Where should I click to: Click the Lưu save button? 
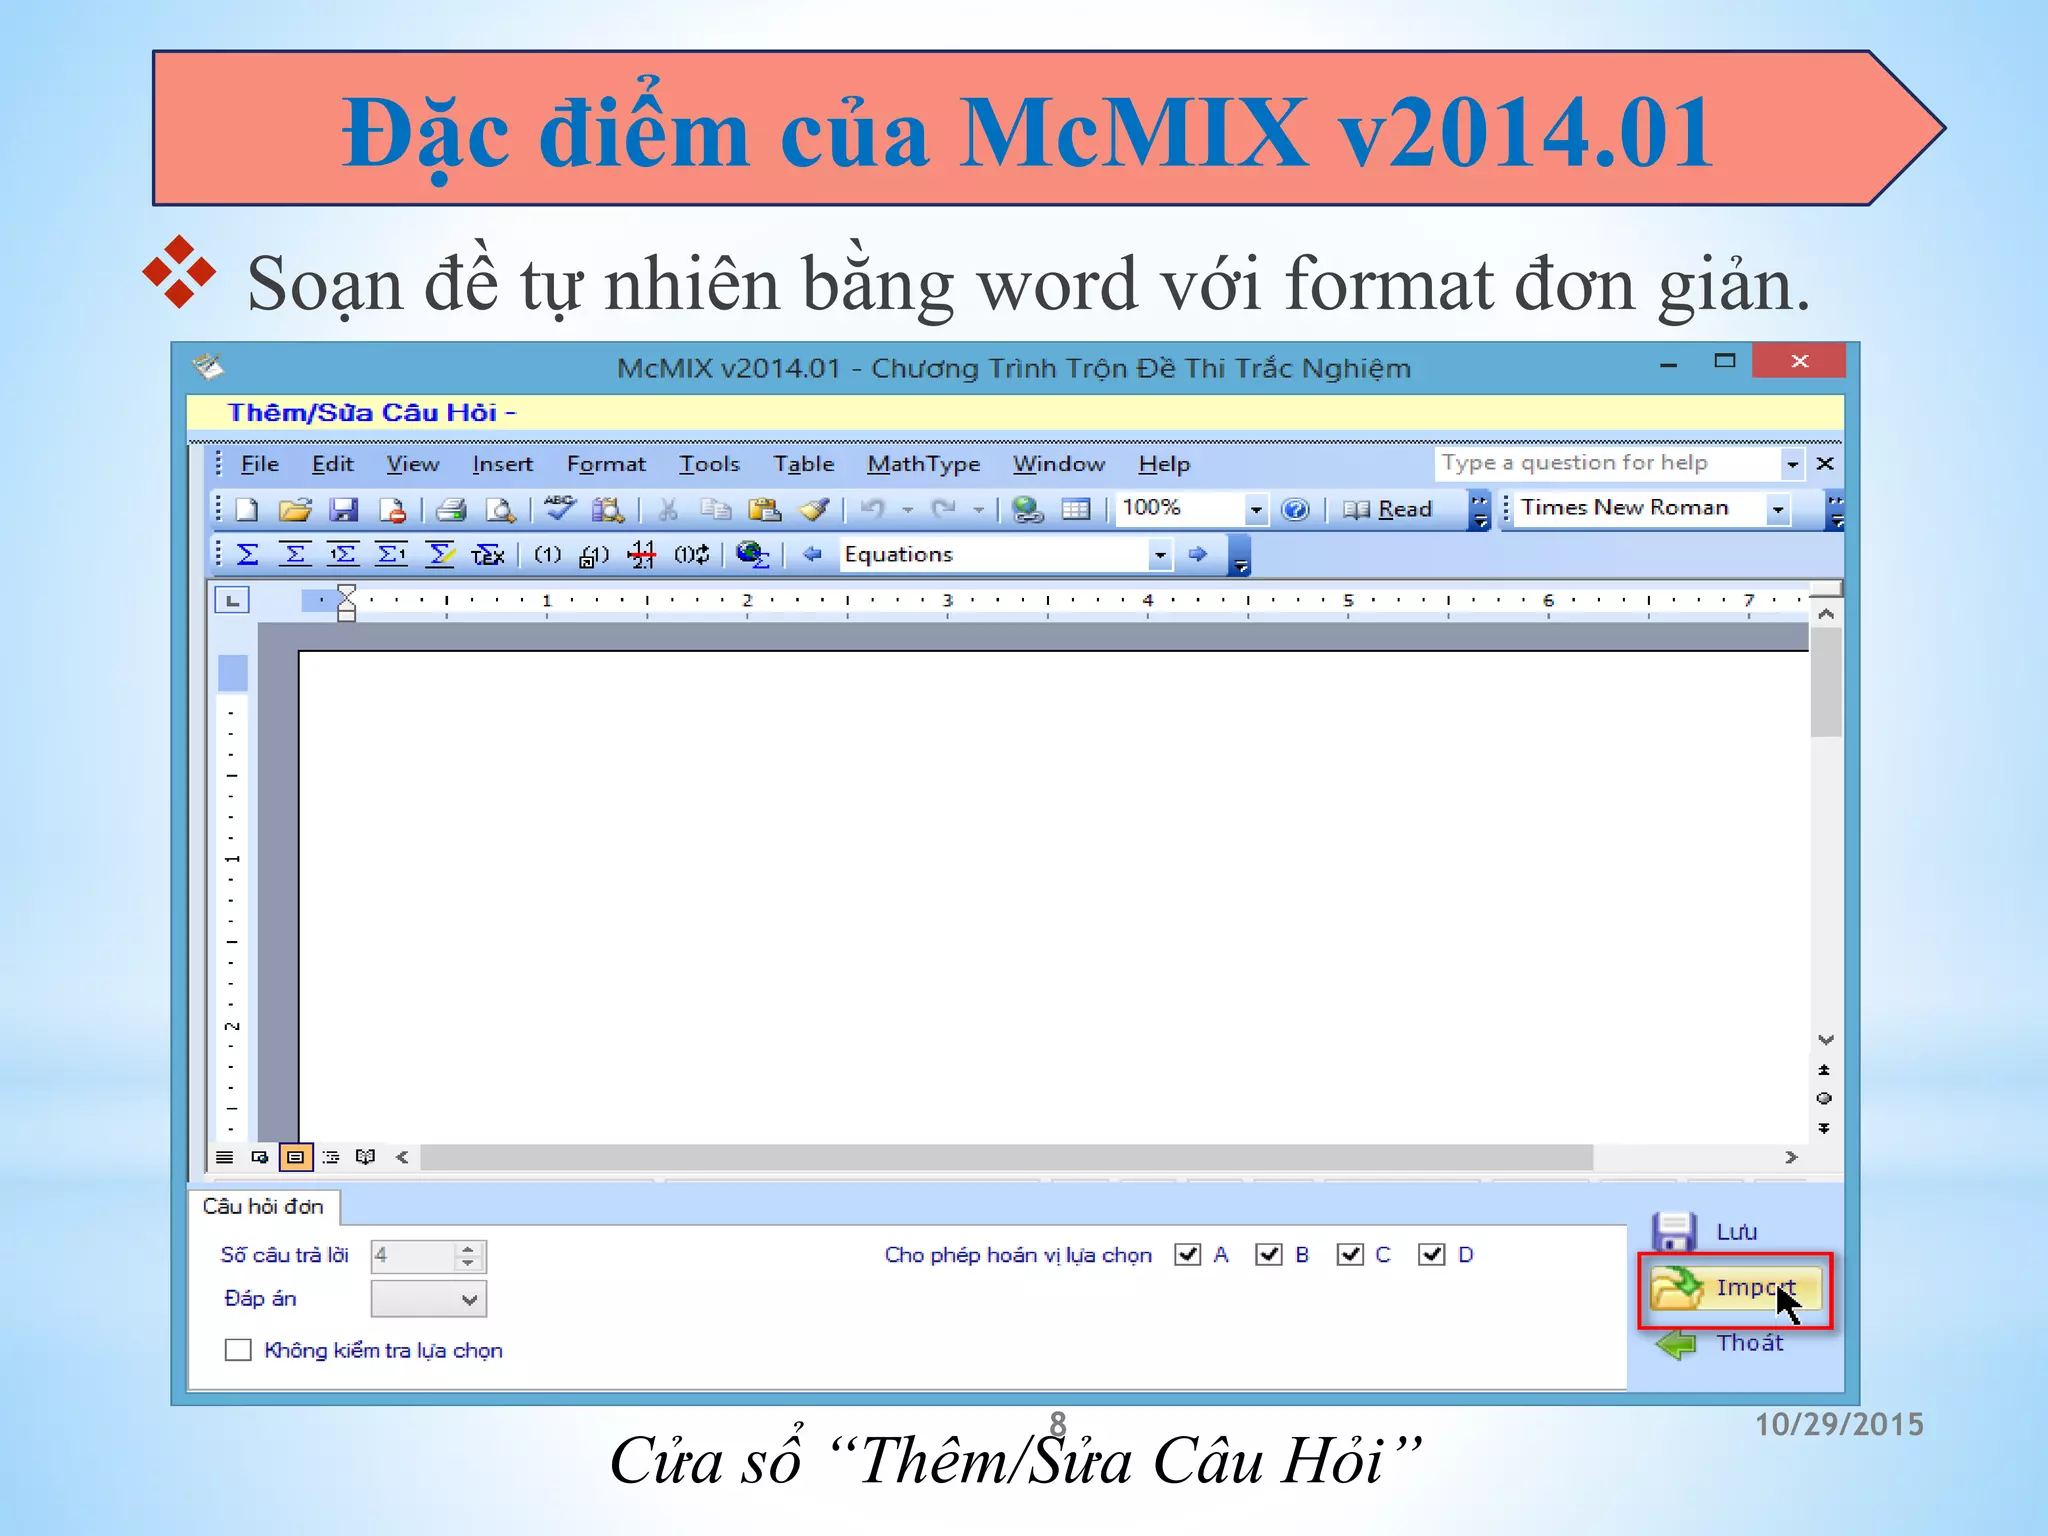click(x=1706, y=1232)
